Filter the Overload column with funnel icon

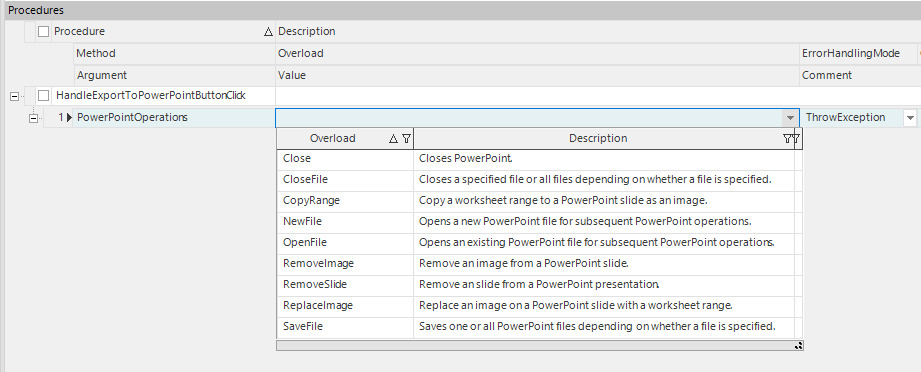point(406,139)
